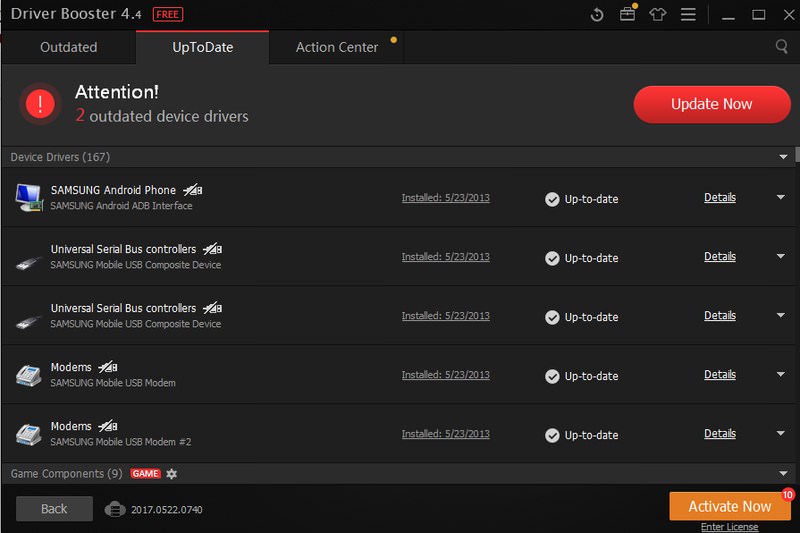Open the gear icon next to Game Components

click(x=171, y=474)
